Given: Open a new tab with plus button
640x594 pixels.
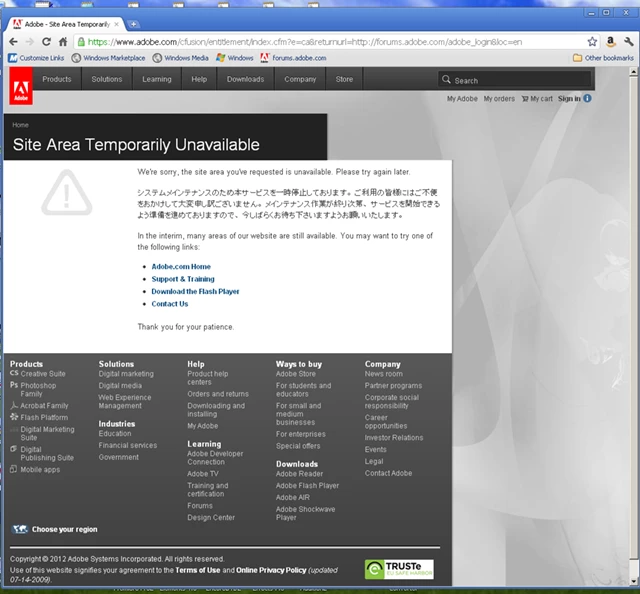Looking at the screenshot, I should 133,24.
